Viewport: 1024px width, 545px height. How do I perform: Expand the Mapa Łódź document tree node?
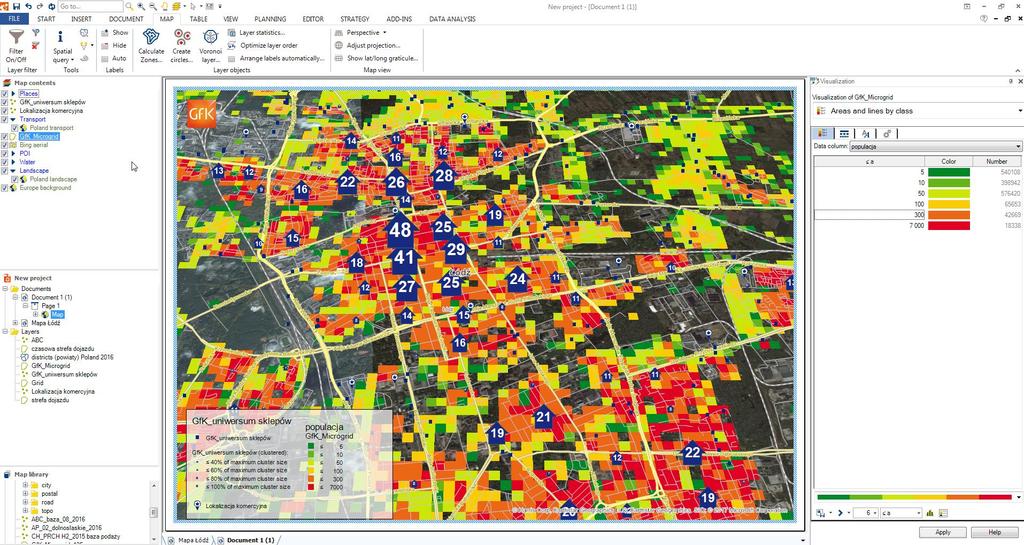click(16, 323)
